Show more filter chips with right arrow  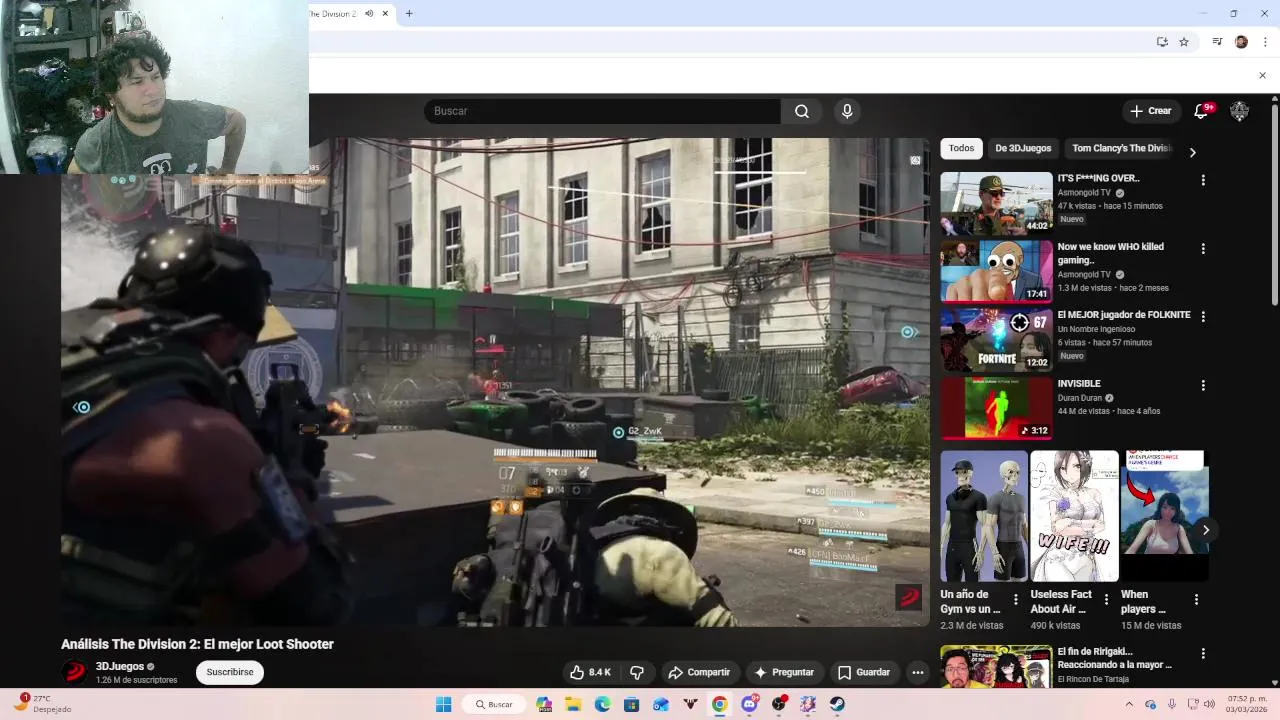click(1192, 152)
